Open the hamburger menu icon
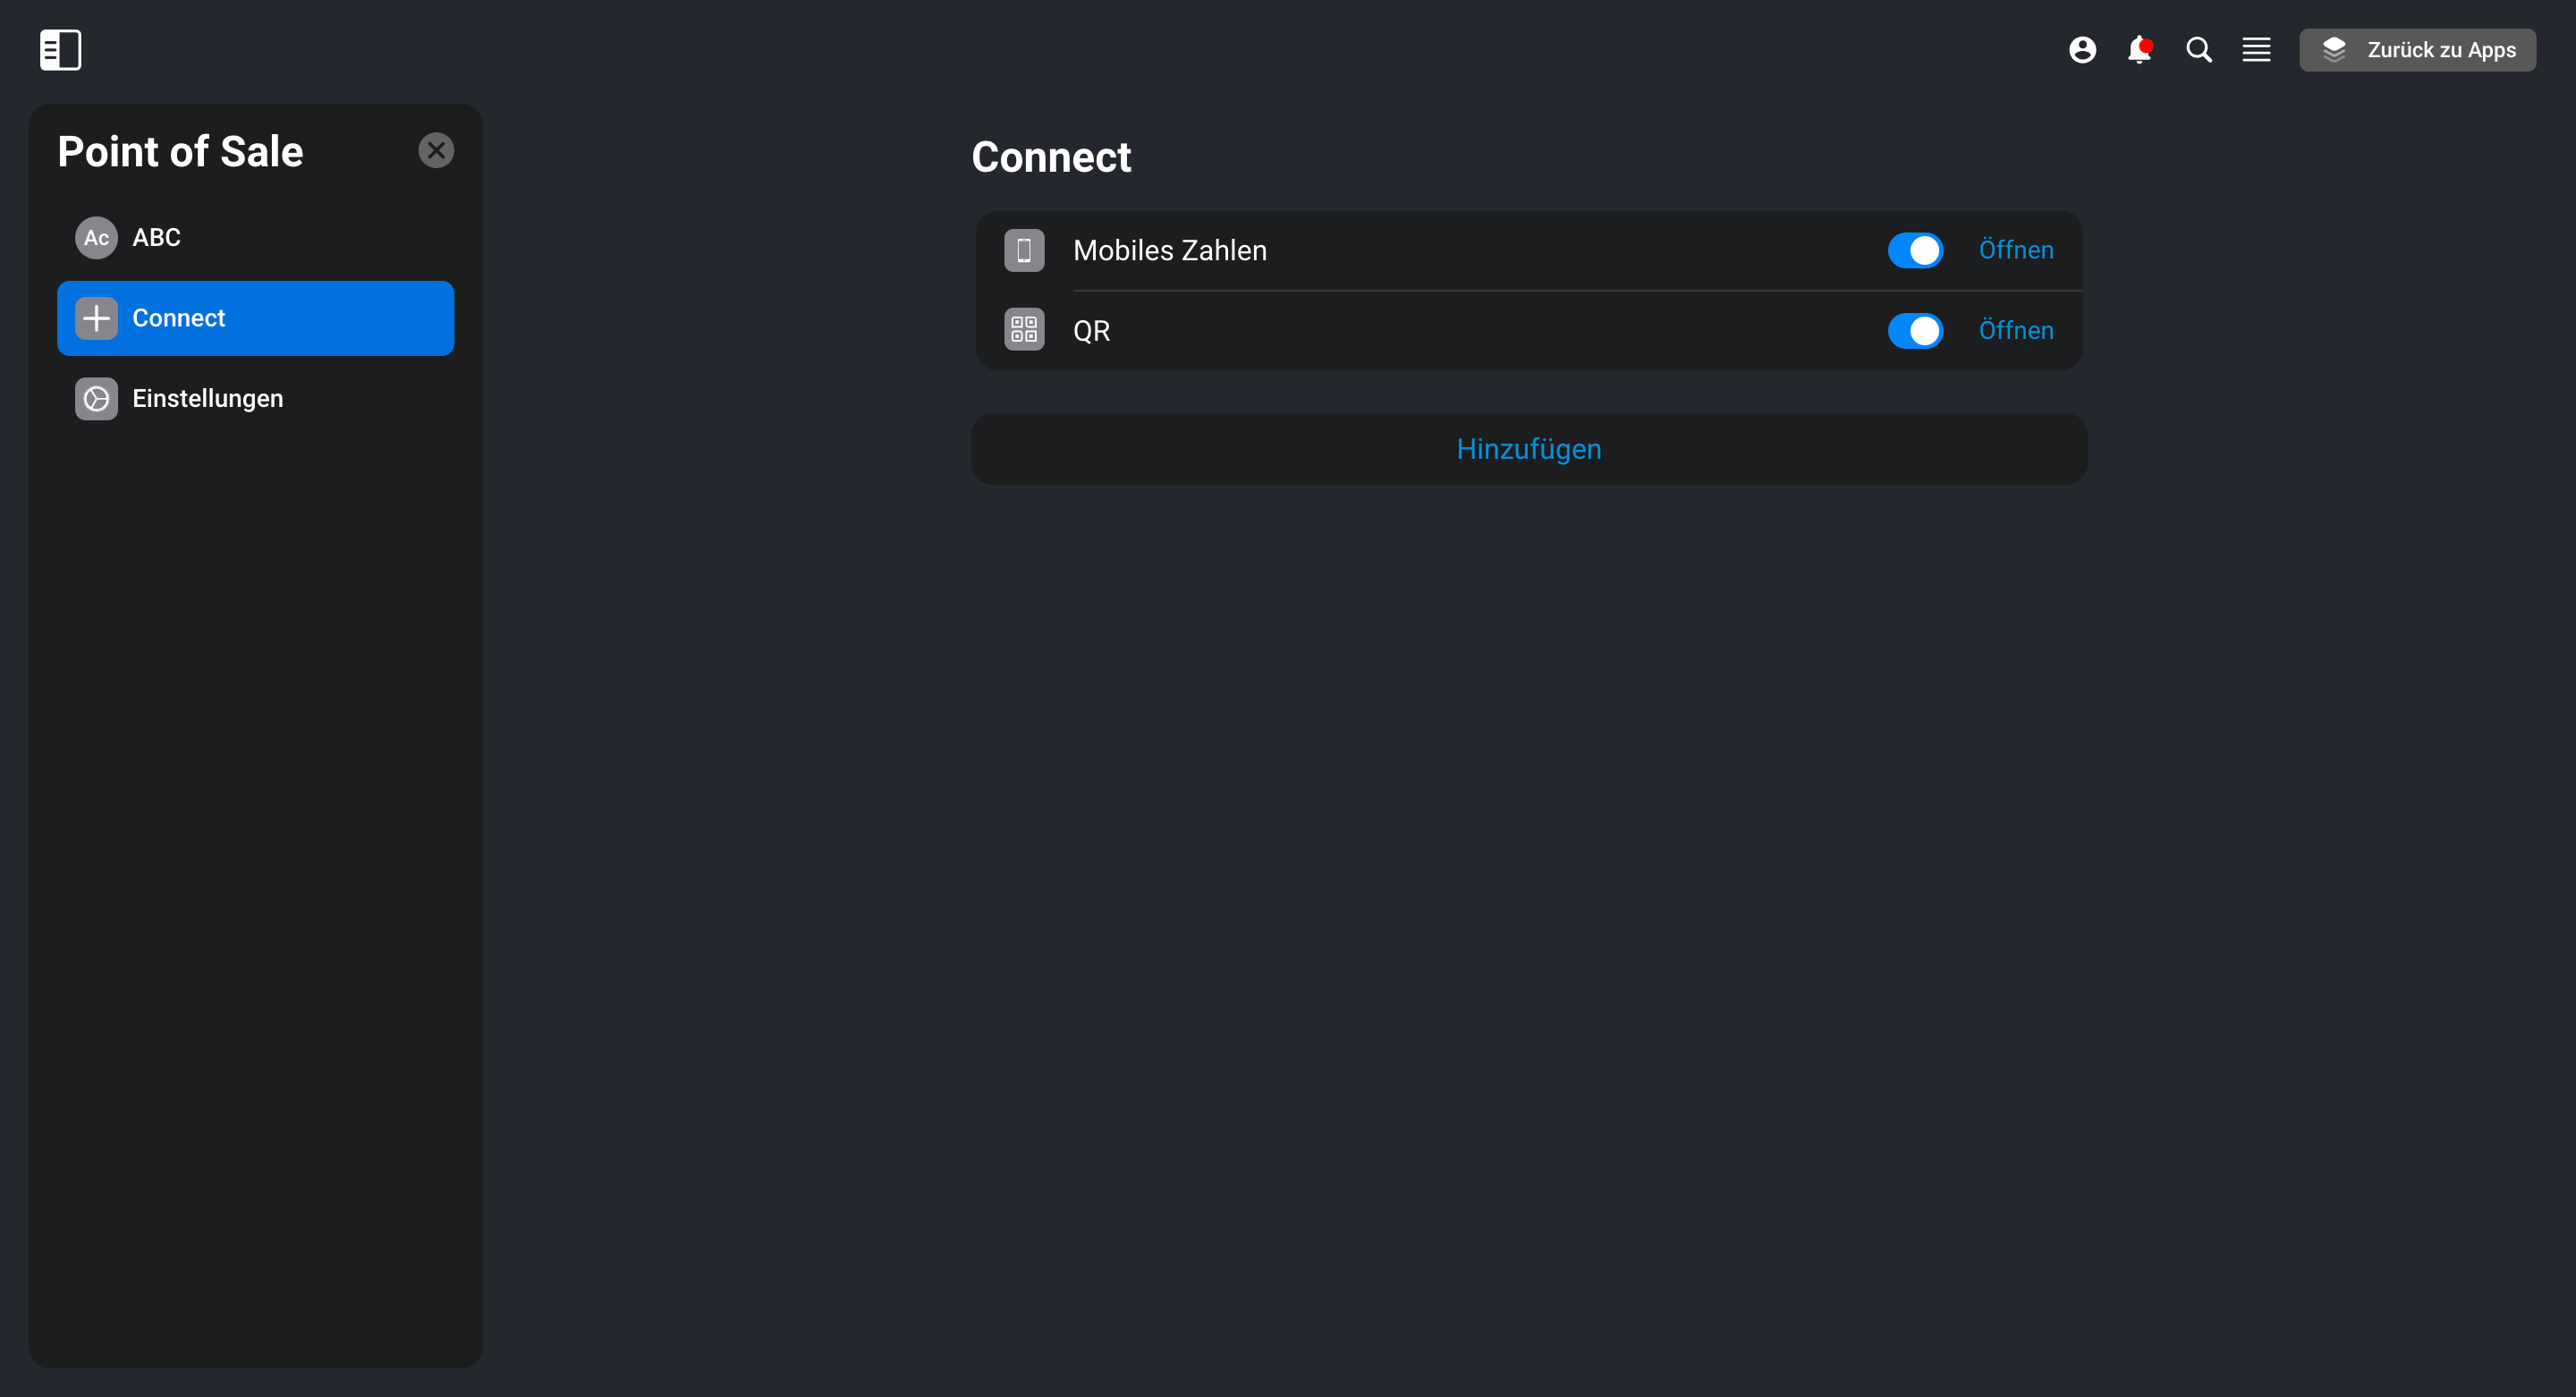 2256,50
